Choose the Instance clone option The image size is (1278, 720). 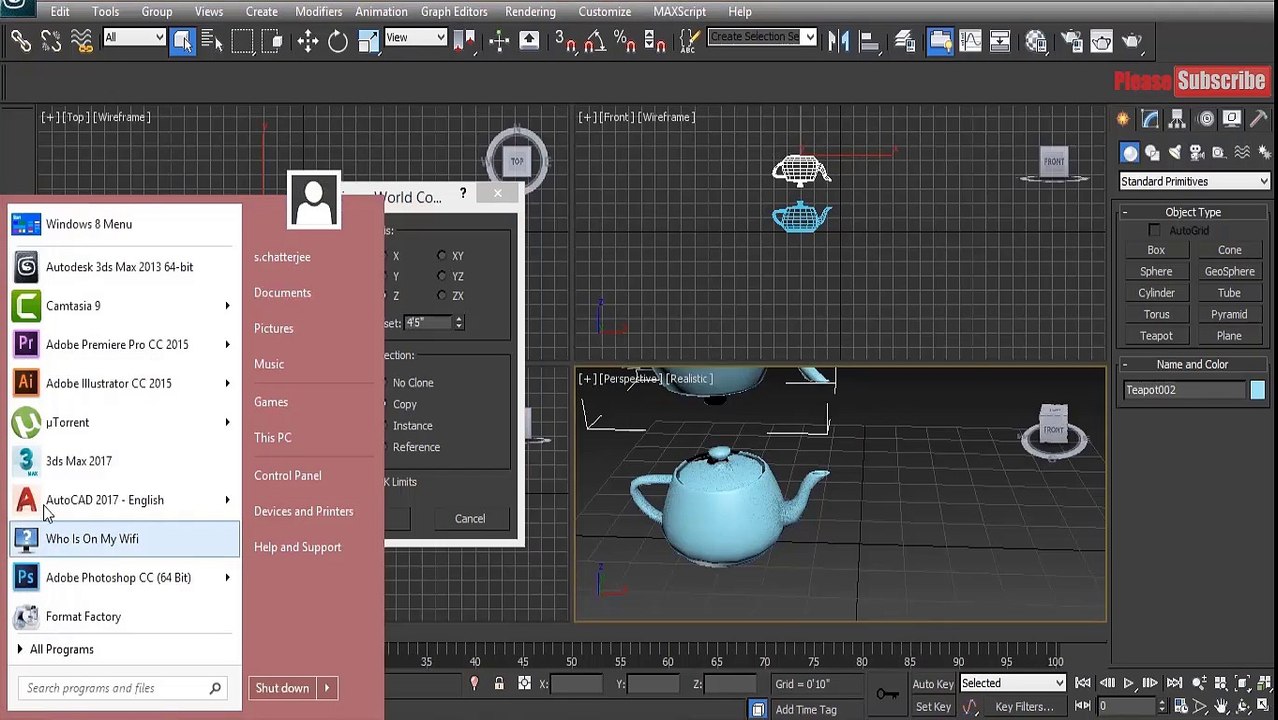411,426
